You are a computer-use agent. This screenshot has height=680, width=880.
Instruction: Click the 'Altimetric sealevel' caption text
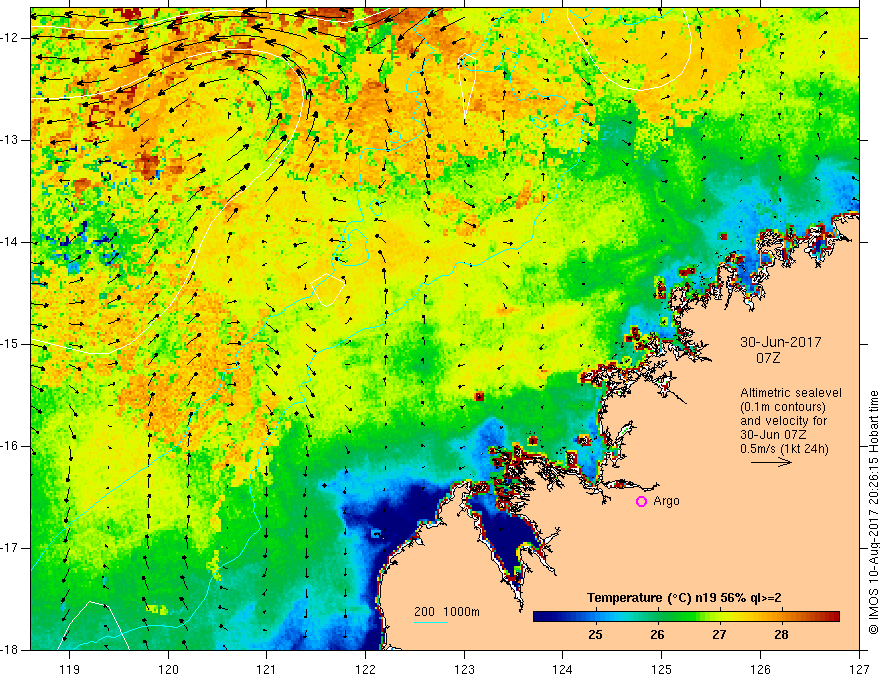[791, 393]
